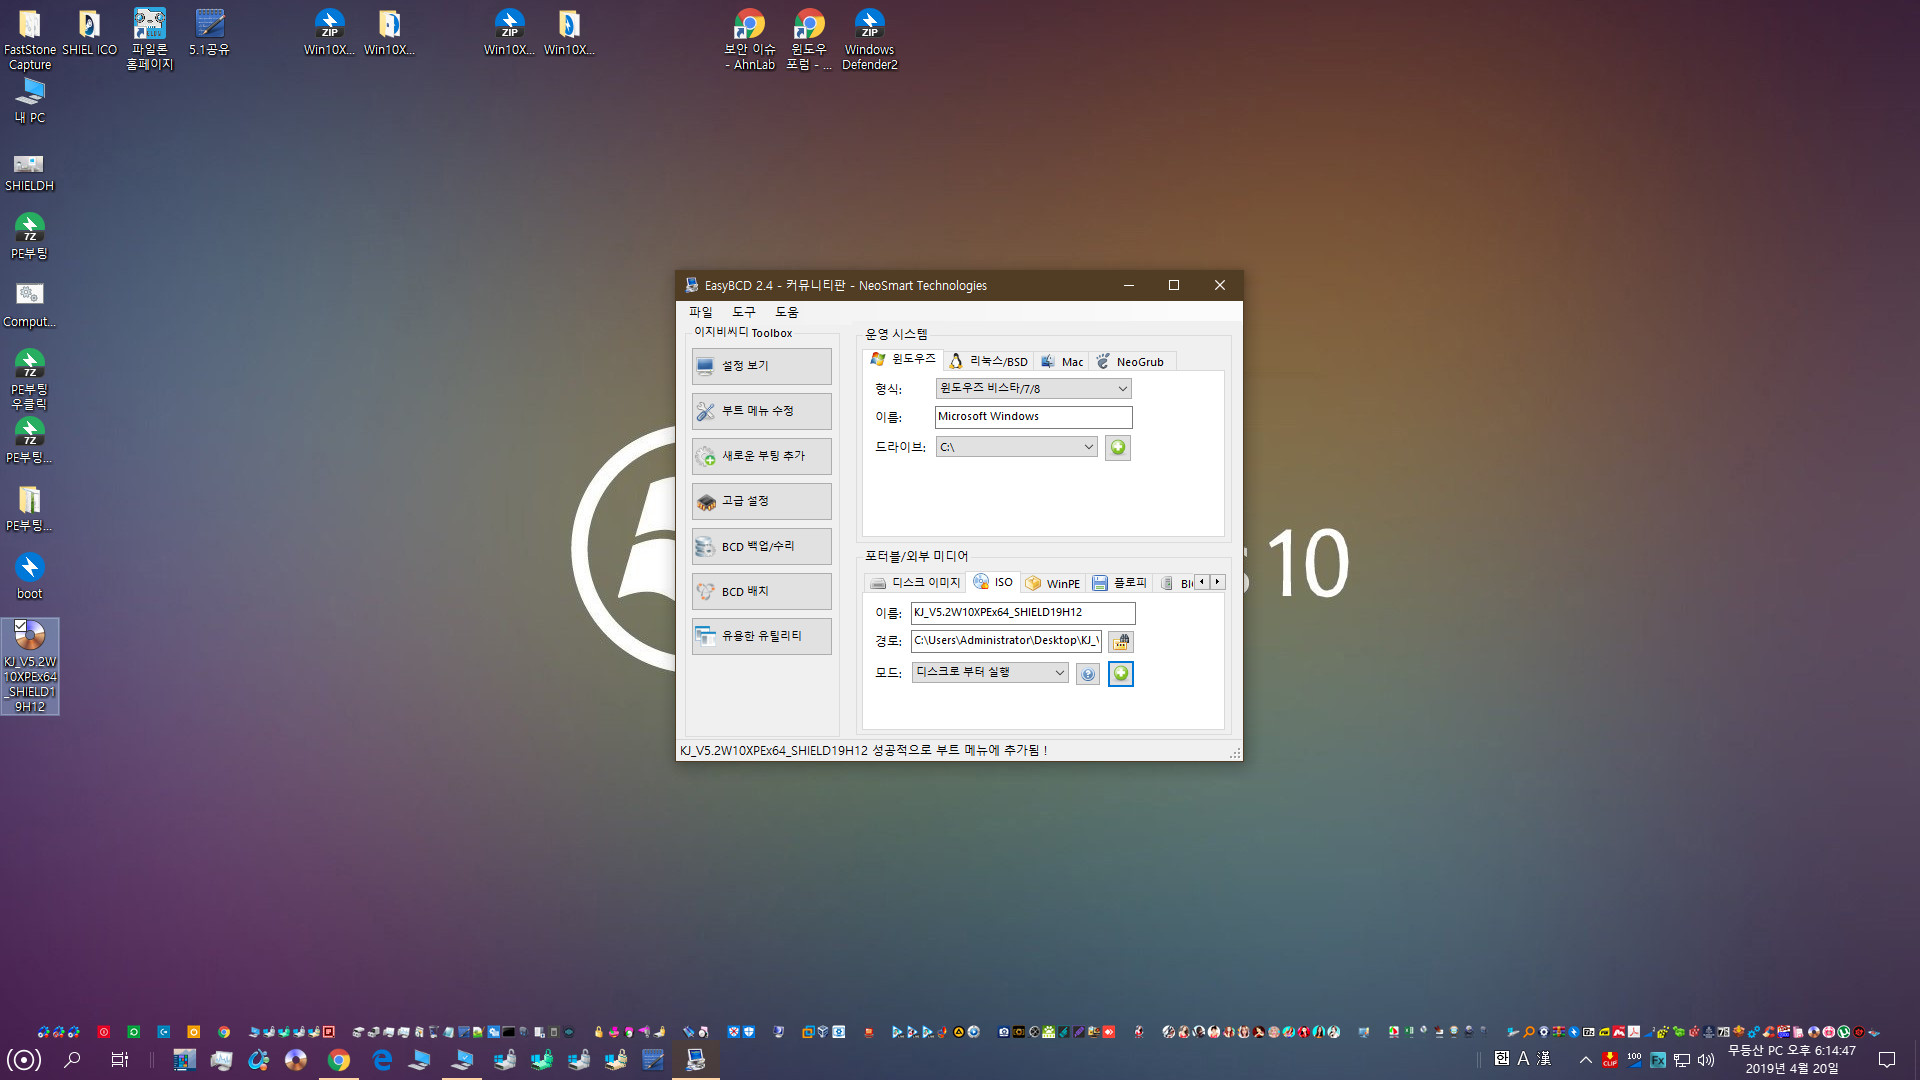This screenshot has height=1080, width=1920.
Task: Select the Windows Defender2 zip desktop icon
Action: tap(870, 40)
